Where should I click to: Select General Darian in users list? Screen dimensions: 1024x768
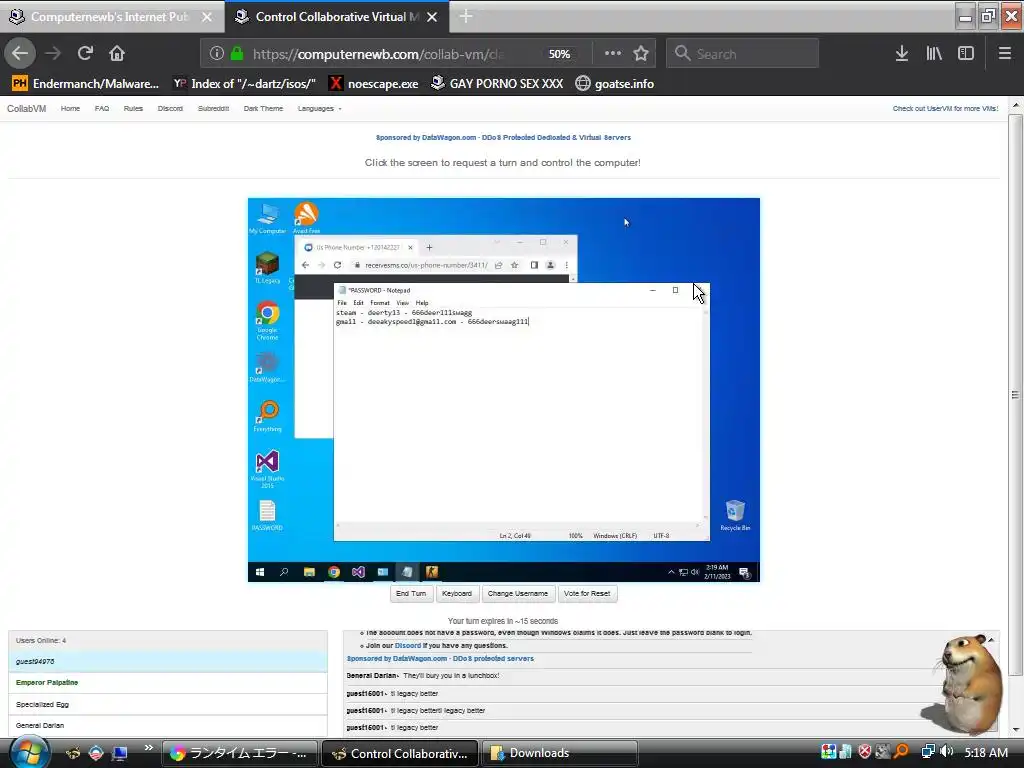click(x=168, y=725)
